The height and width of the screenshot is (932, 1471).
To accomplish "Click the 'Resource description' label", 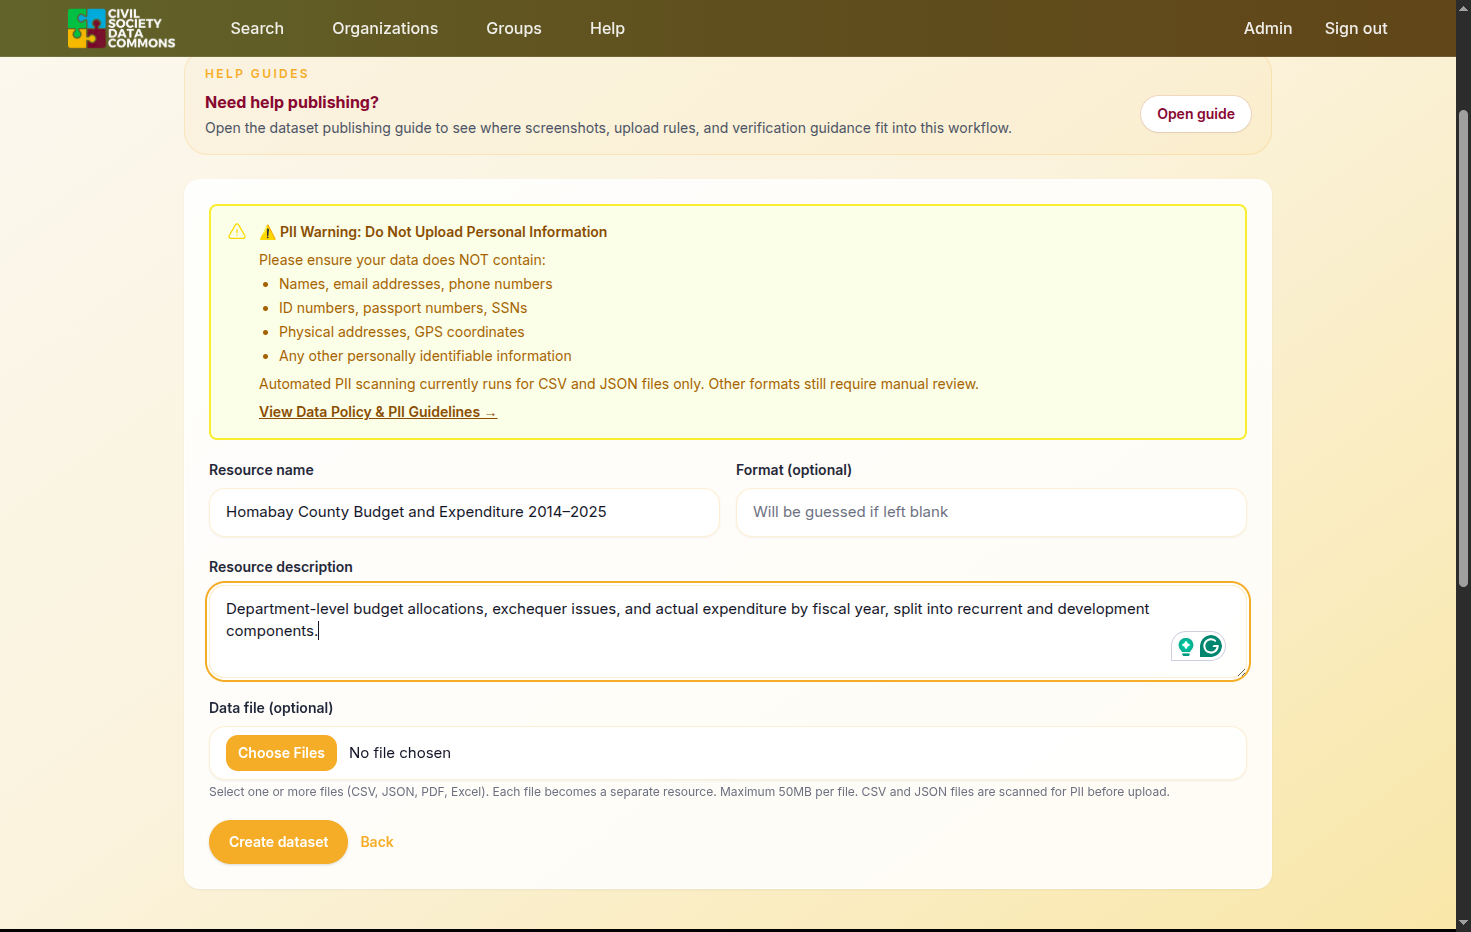I will 281,567.
